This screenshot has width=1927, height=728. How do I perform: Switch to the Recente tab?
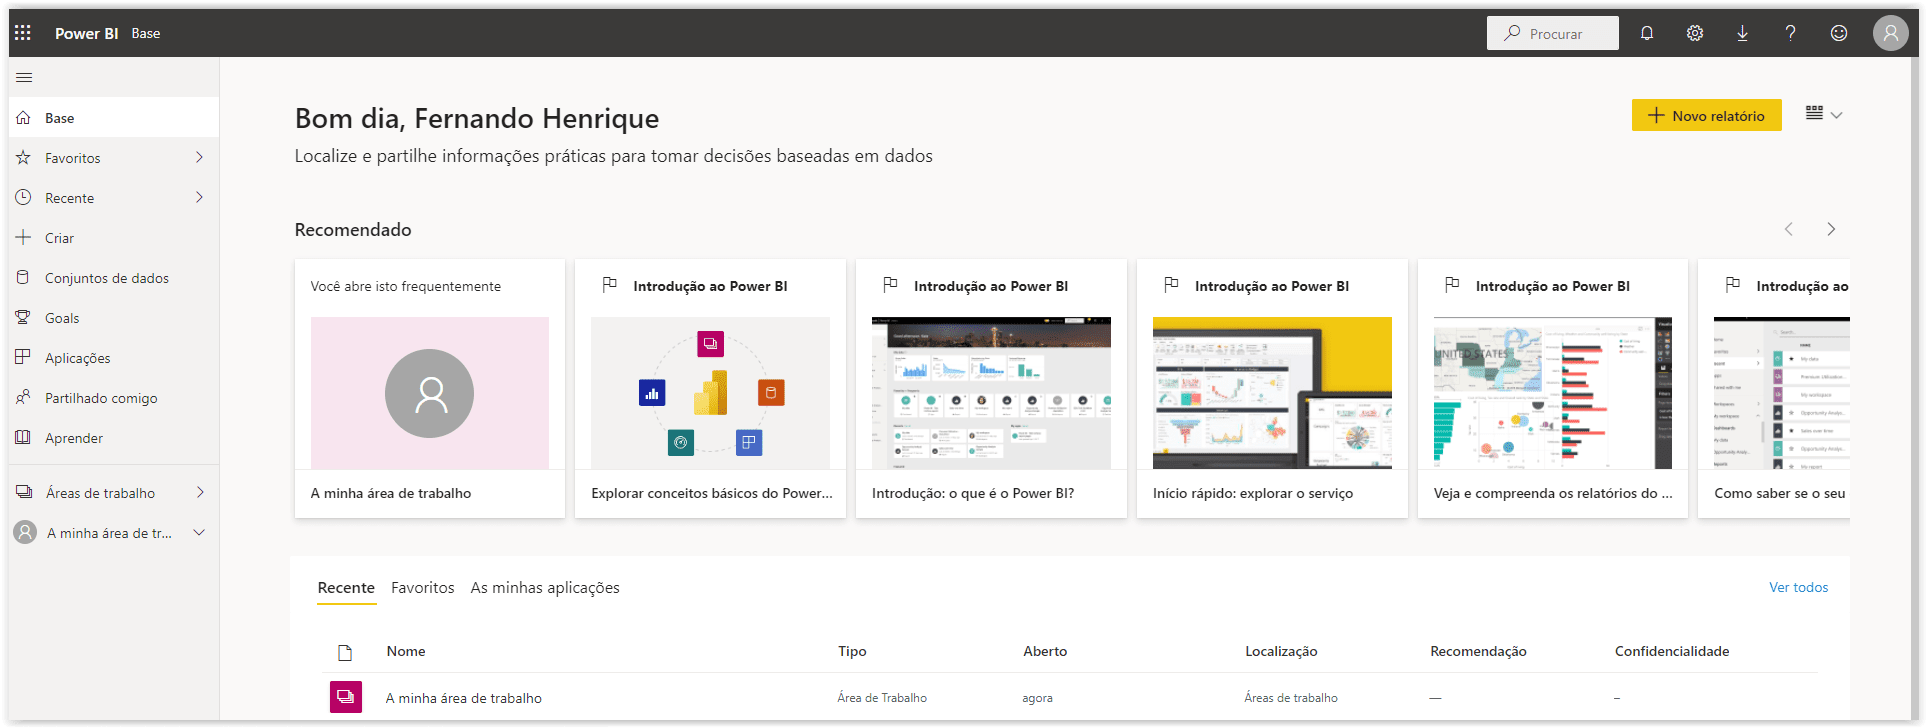coord(346,588)
